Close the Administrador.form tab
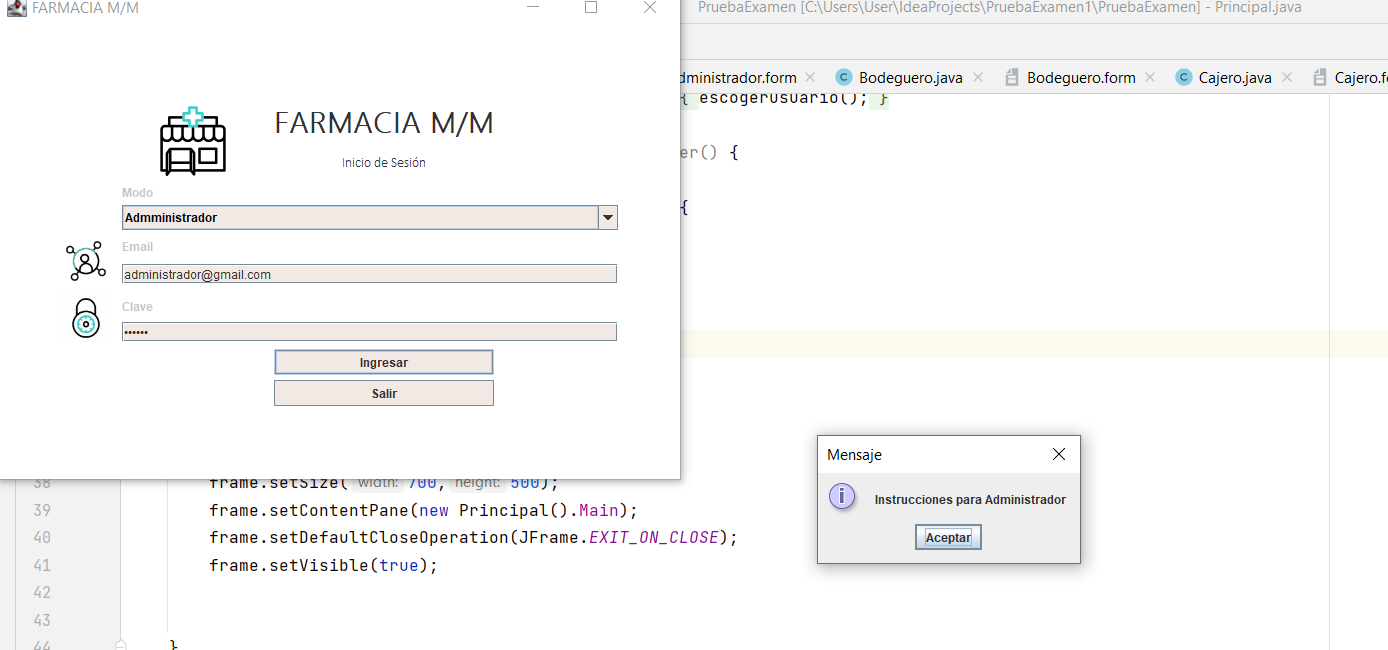This screenshot has width=1388, height=650. pyautogui.click(x=810, y=77)
